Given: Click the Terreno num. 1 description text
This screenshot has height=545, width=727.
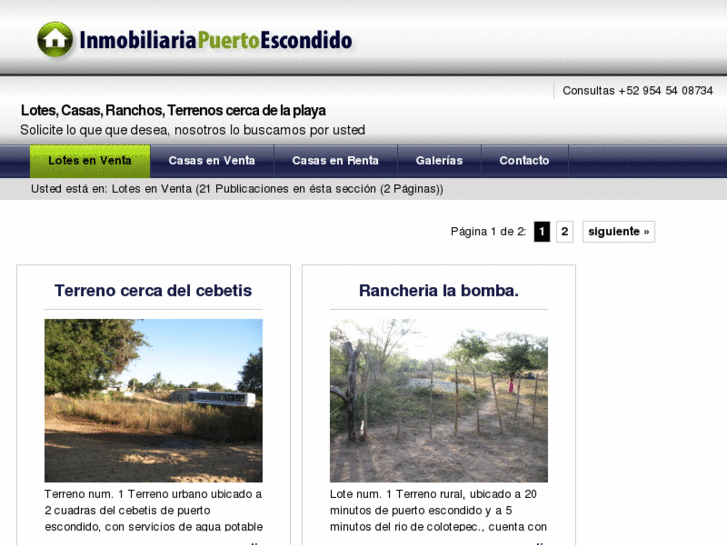Looking at the screenshot, I should [x=153, y=510].
